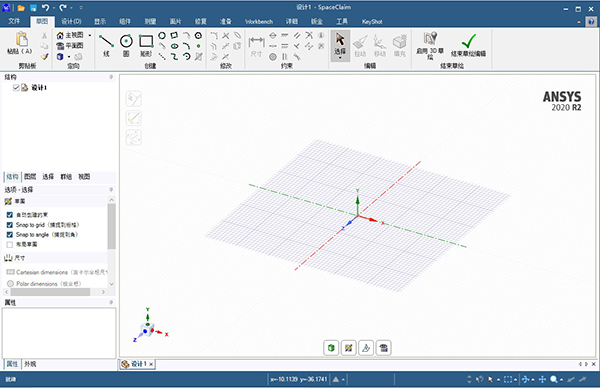
Task: Click the options panel horizontal scrollbar
Action: (51, 292)
